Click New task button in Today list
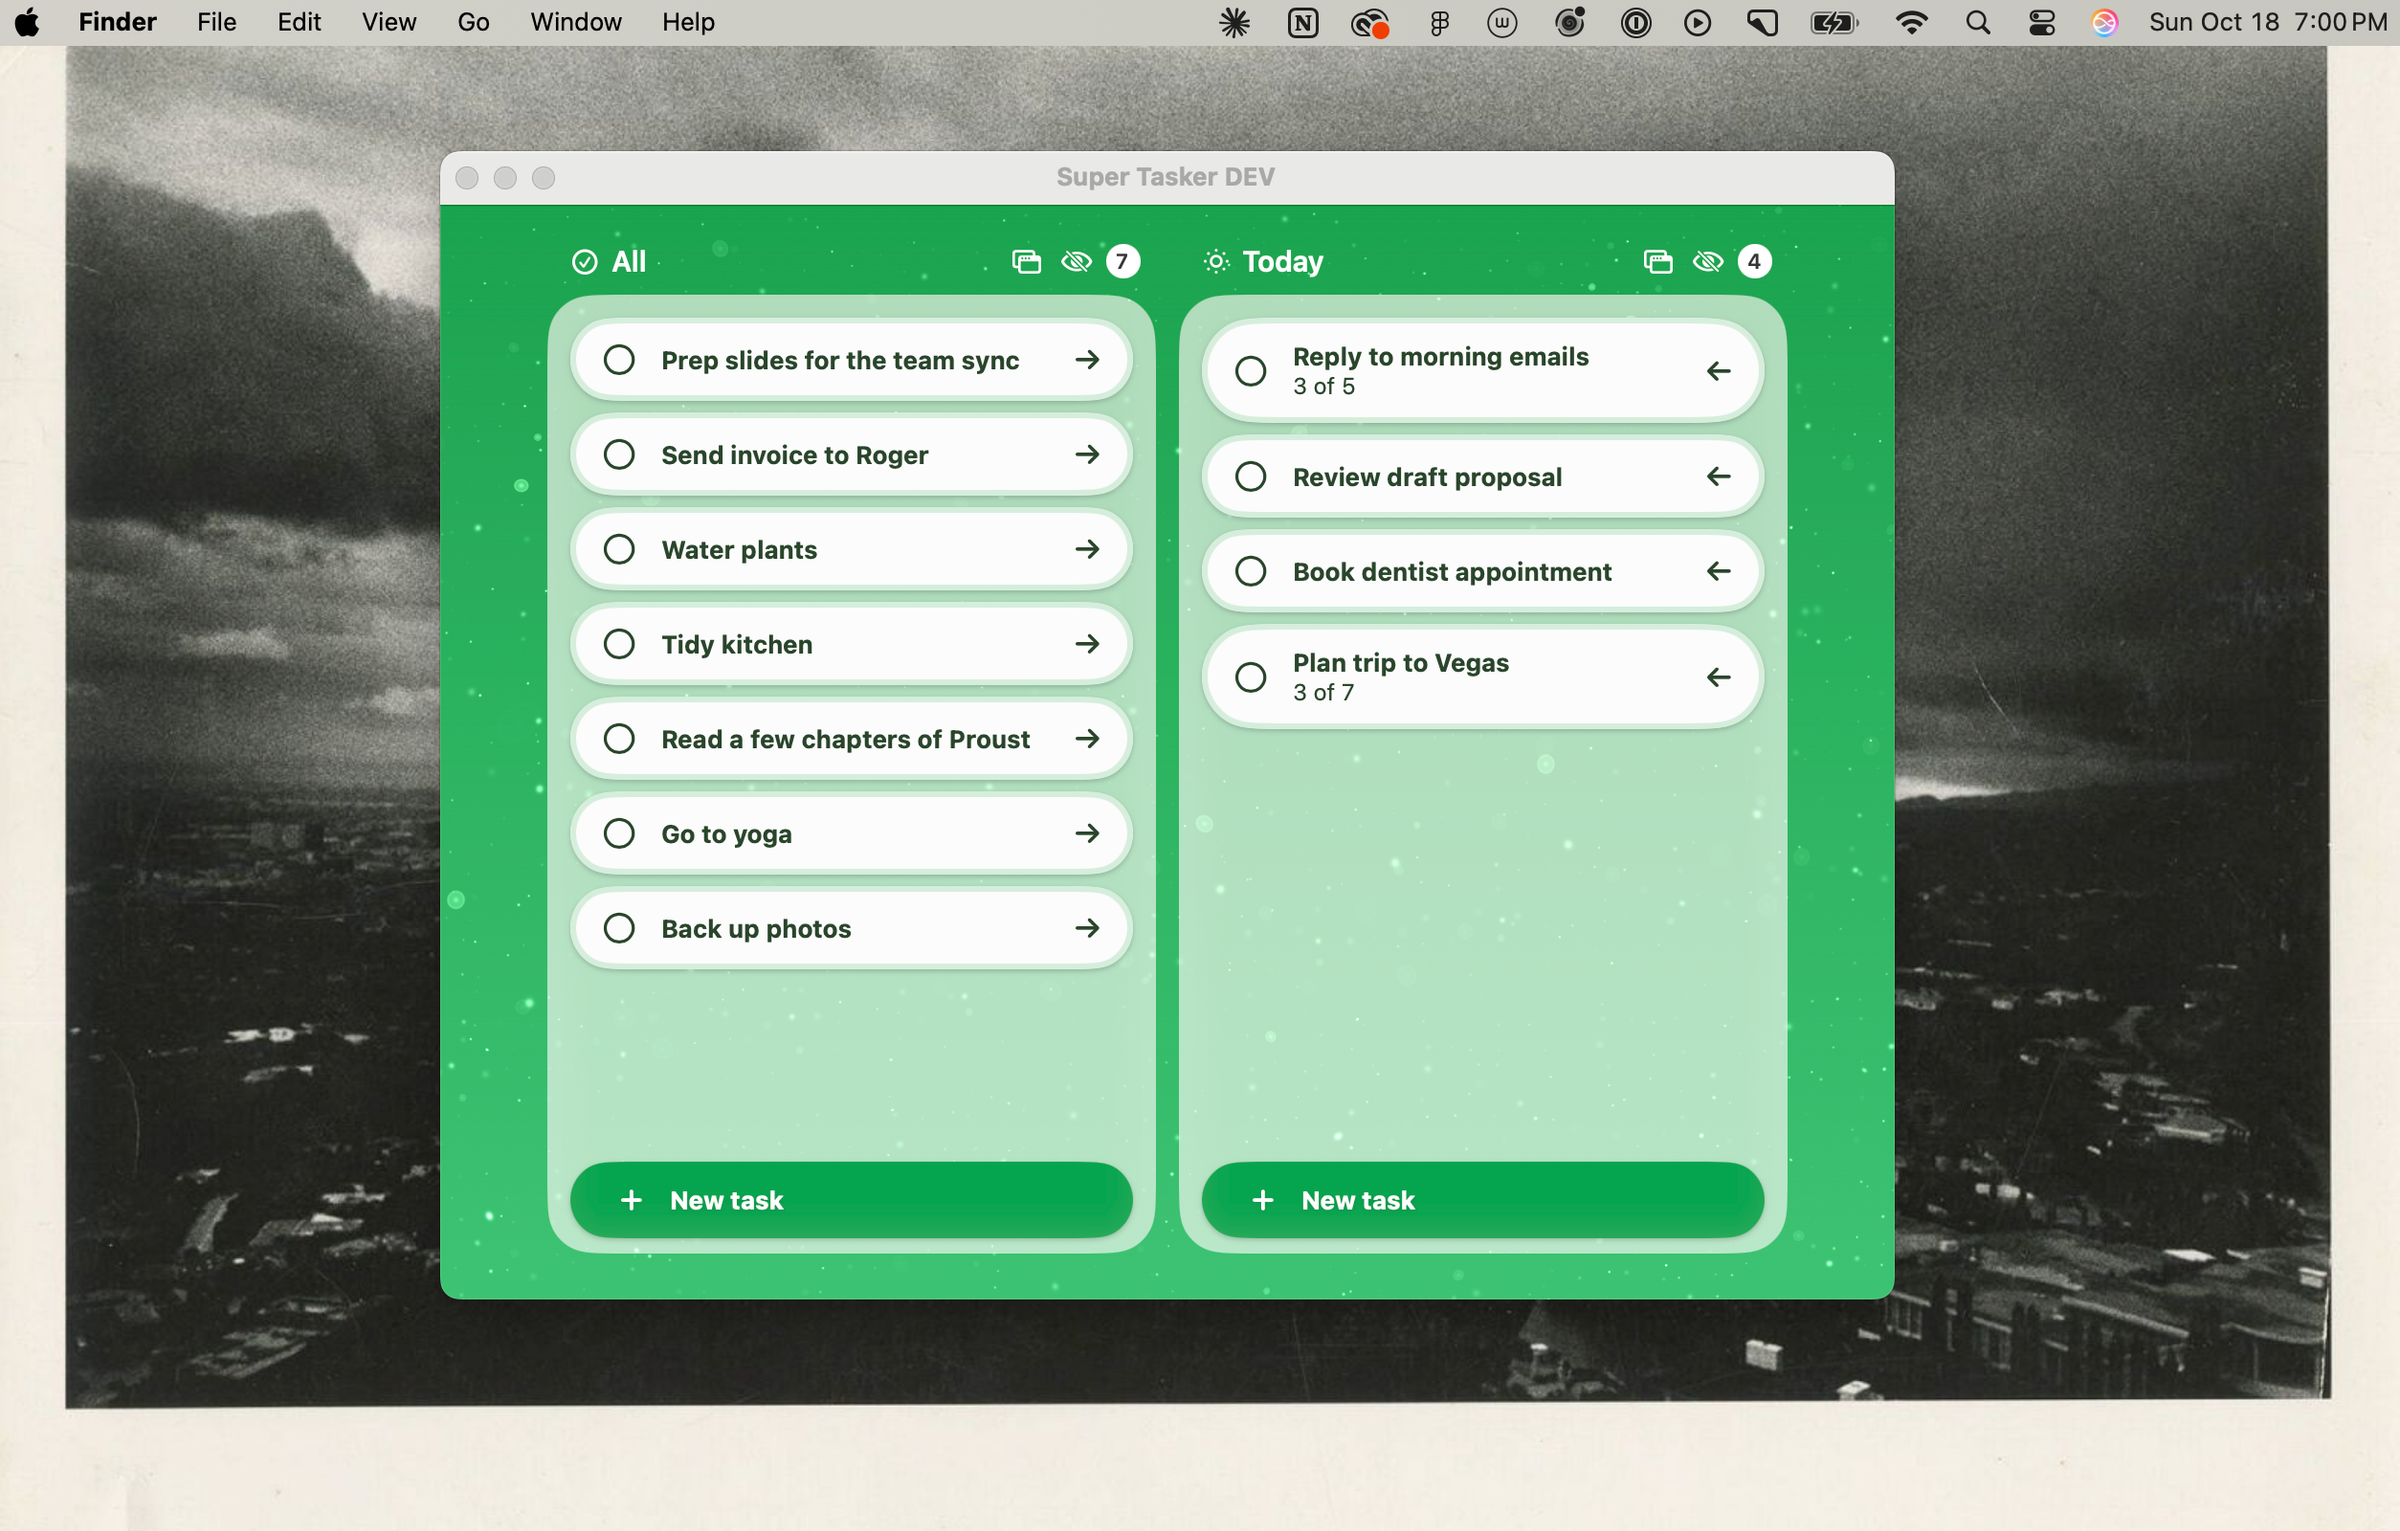This screenshot has width=2400, height=1531. point(1483,1200)
